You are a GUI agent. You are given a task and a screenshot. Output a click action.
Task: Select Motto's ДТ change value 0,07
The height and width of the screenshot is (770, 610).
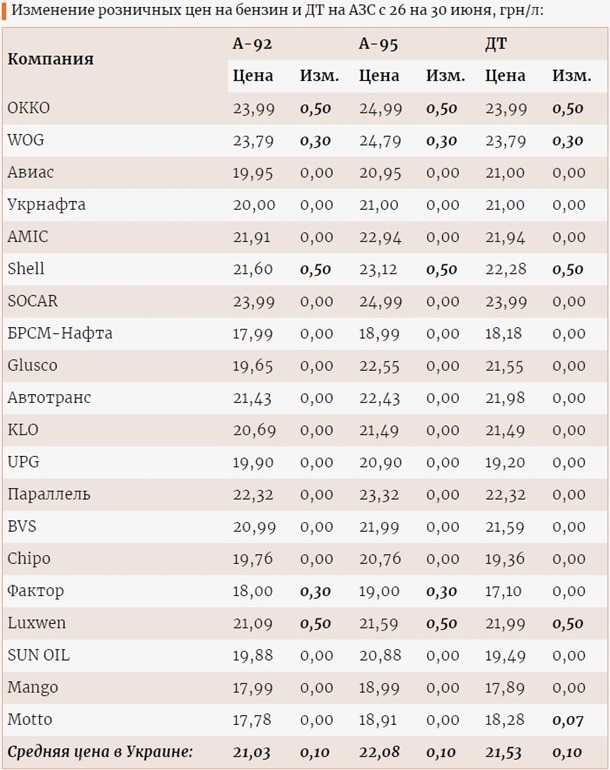pyautogui.click(x=569, y=720)
